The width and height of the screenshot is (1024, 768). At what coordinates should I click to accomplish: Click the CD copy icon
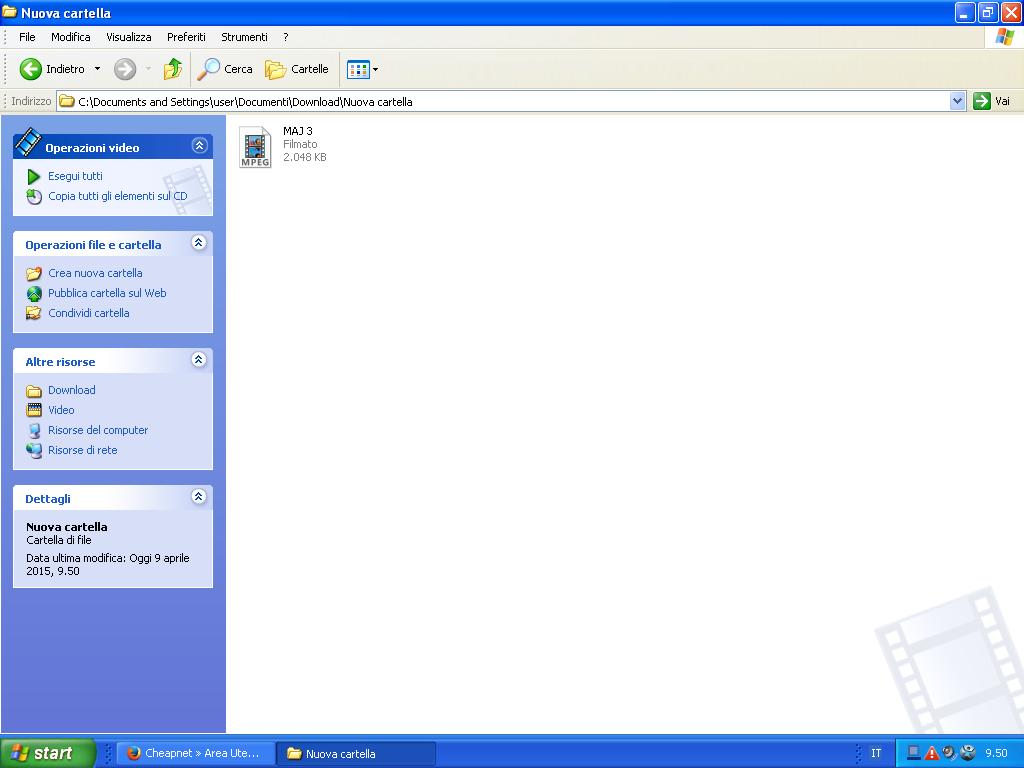tap(34, 196)
